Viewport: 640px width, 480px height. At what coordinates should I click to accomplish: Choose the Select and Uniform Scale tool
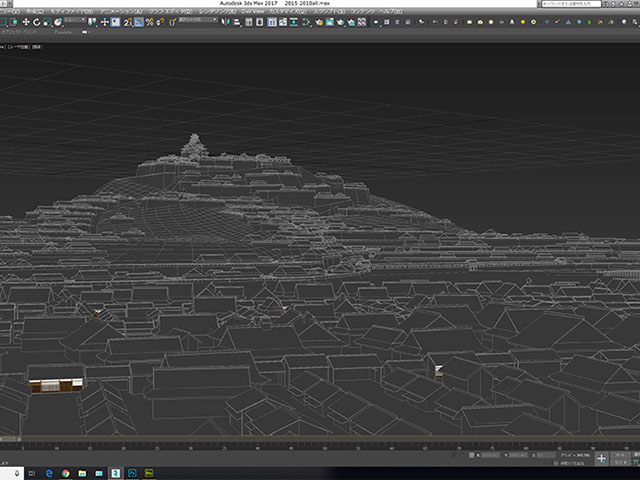pyautogui.click(x=46, y=21)
